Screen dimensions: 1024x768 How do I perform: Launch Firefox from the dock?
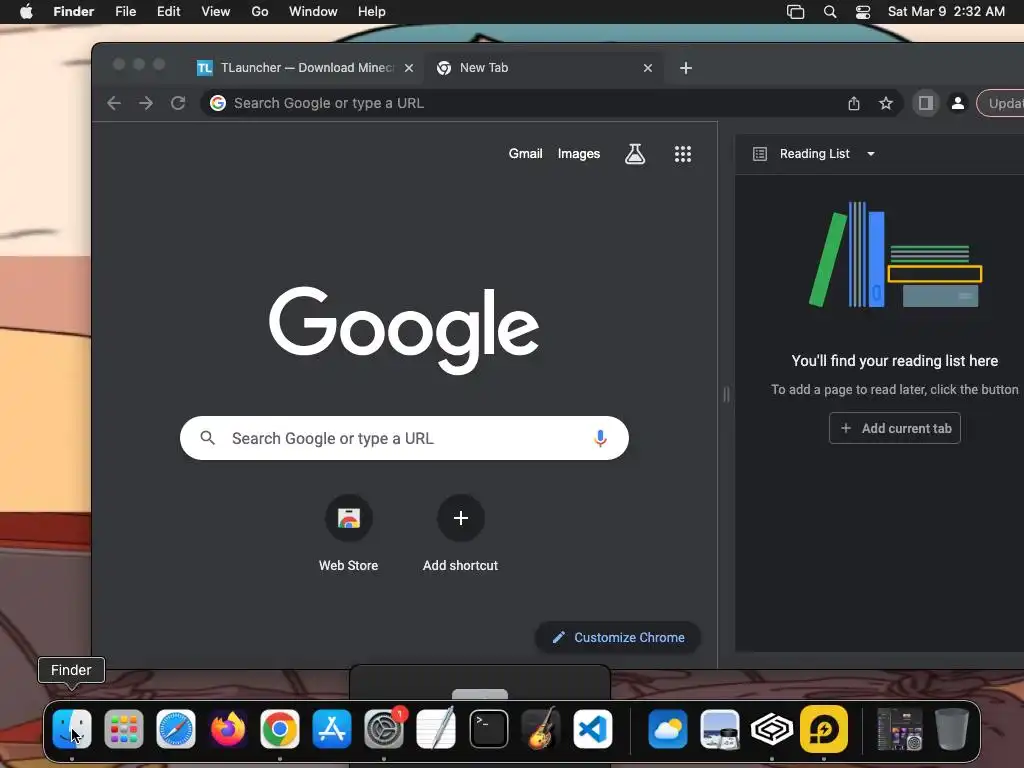point(228,729)
